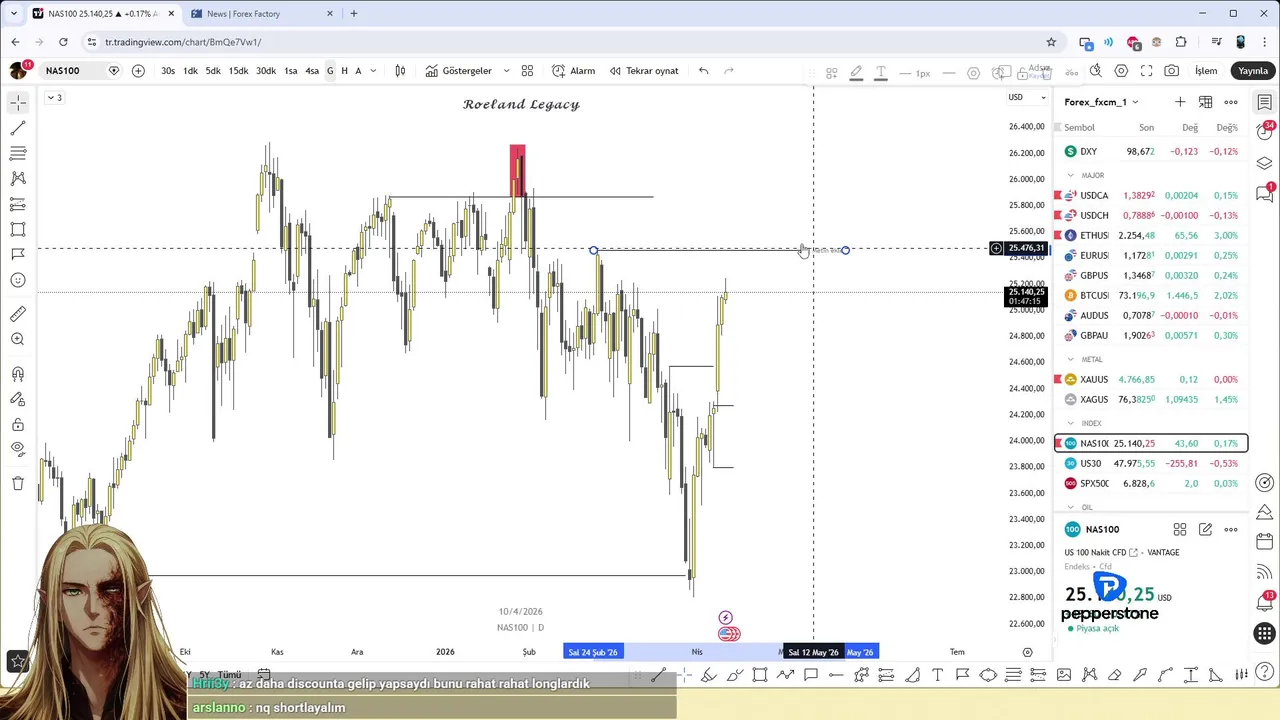This screenshot has width=1280, height=720.
Task: Select the 1dk timeframe
Action: 190,71
